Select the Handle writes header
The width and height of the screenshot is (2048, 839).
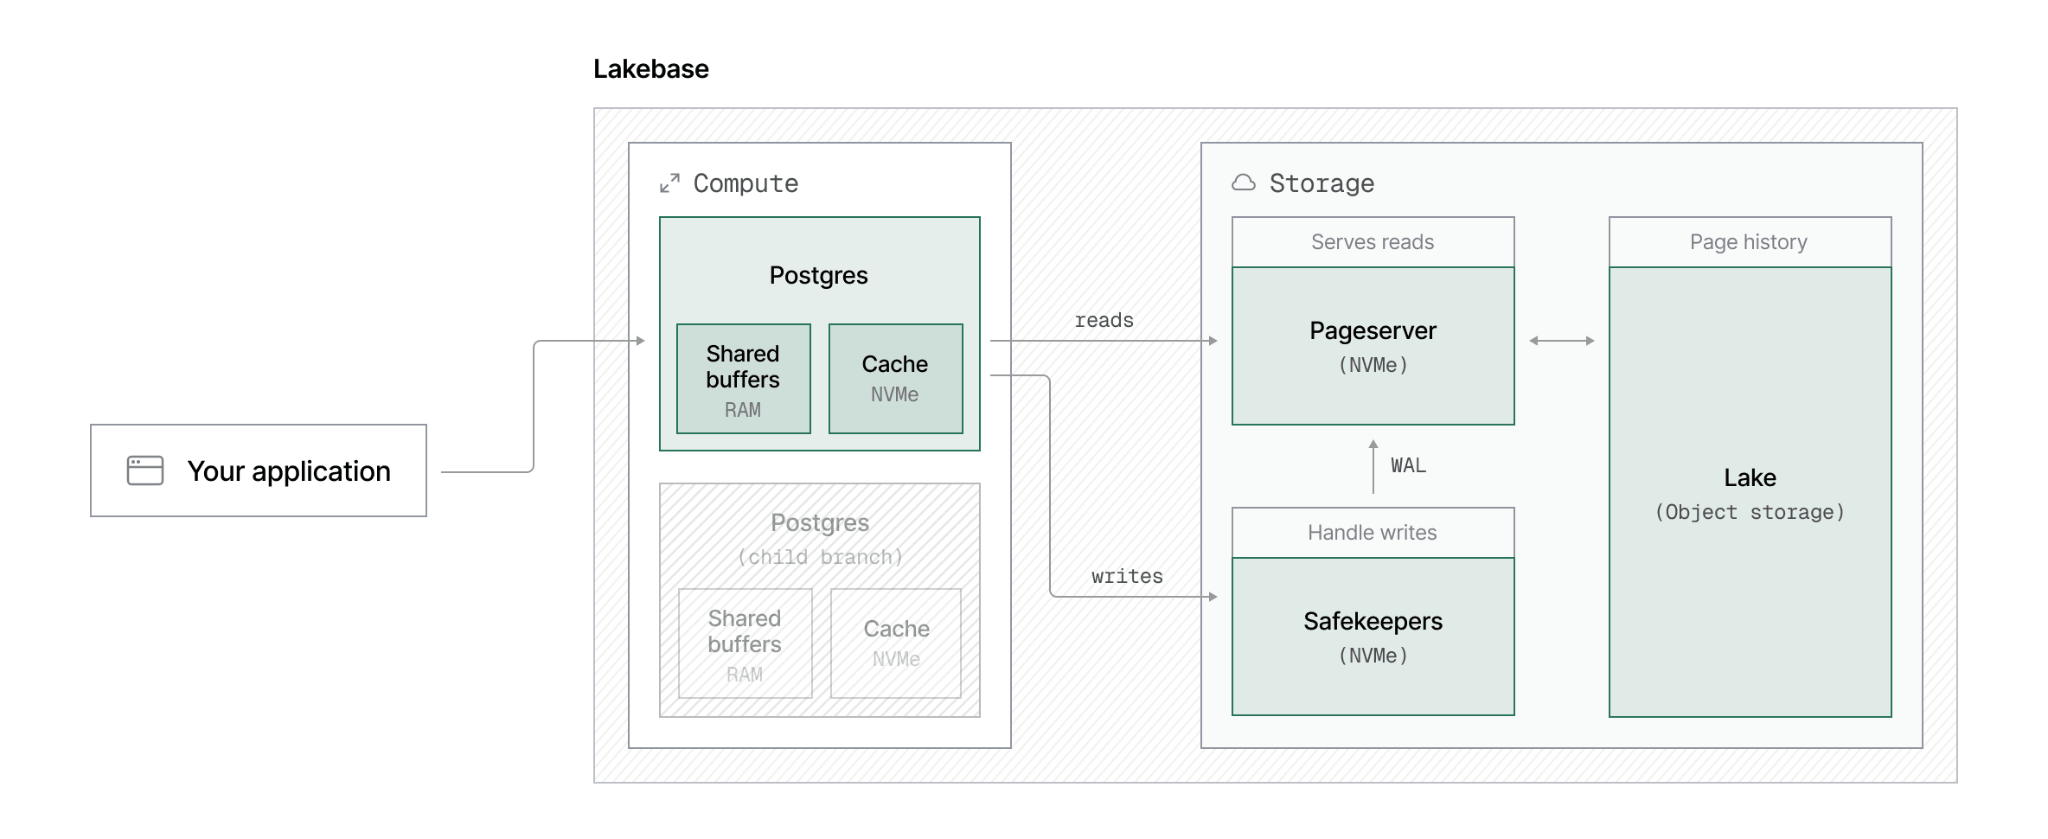(1373, 533)
